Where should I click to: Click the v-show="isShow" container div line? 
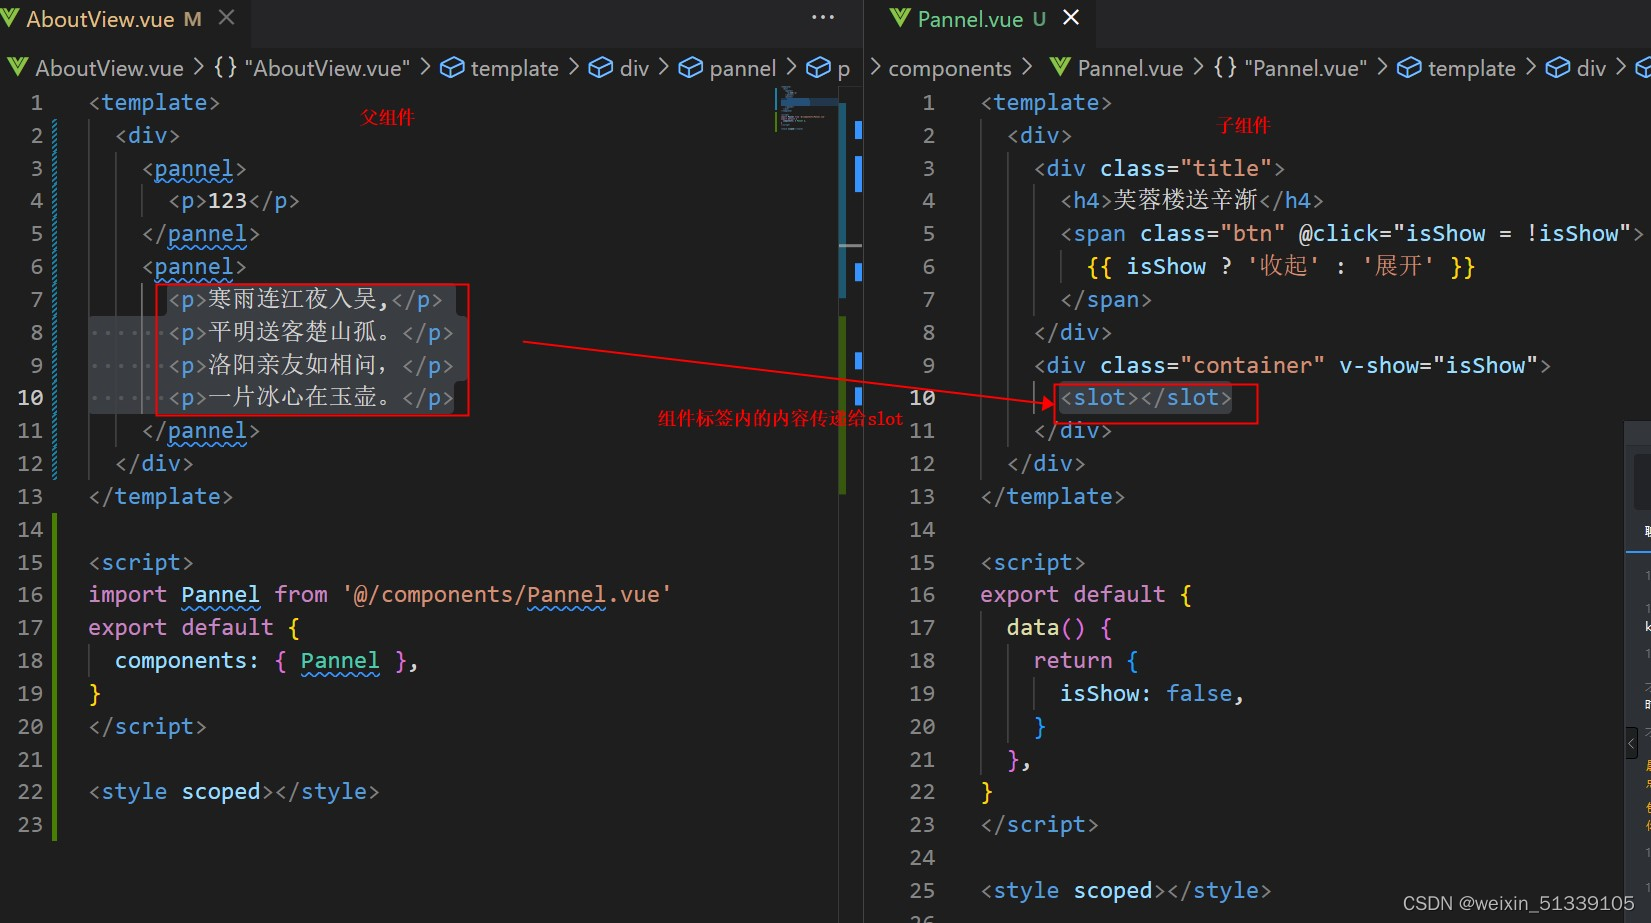1292,366
